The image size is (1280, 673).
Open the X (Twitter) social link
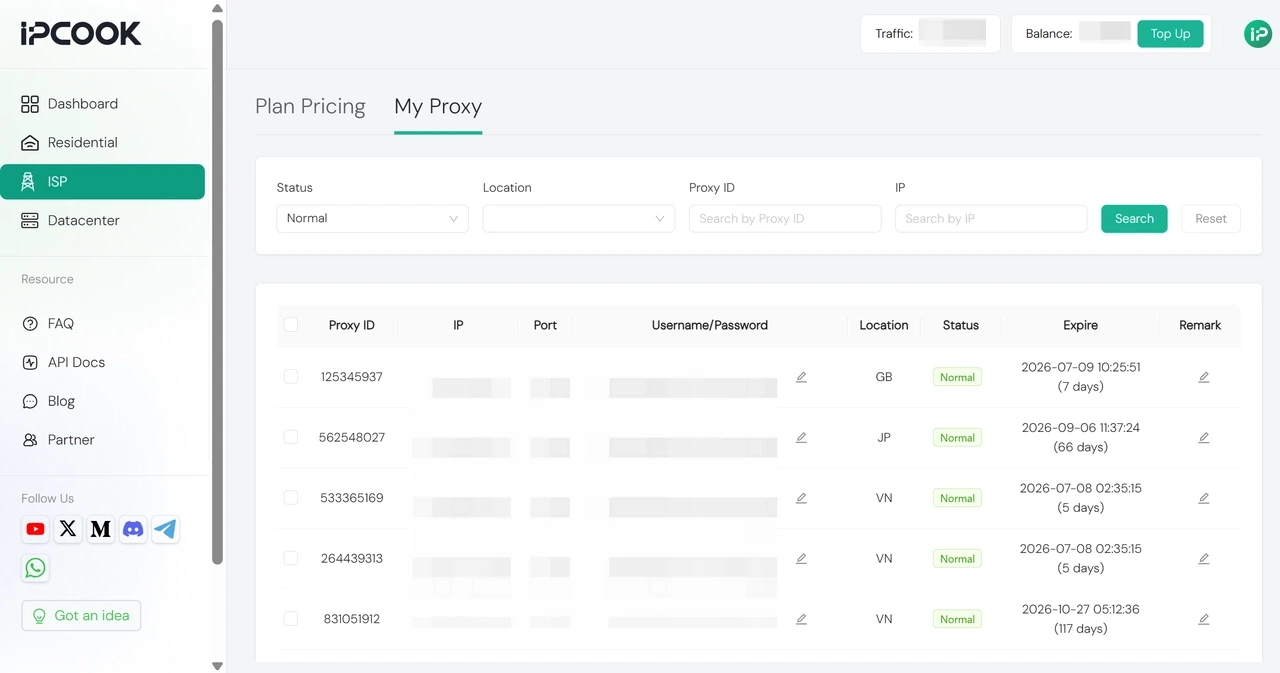[x=68, y=529]
